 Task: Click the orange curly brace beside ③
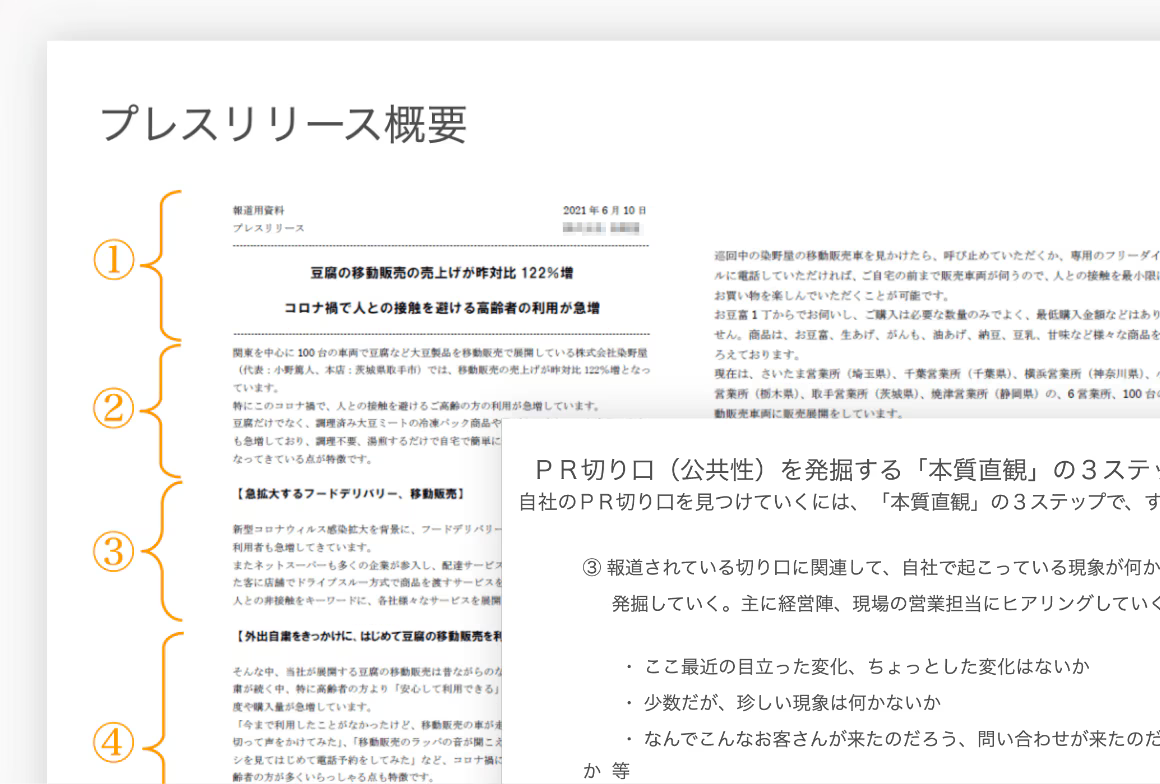(x=158, y=551)
